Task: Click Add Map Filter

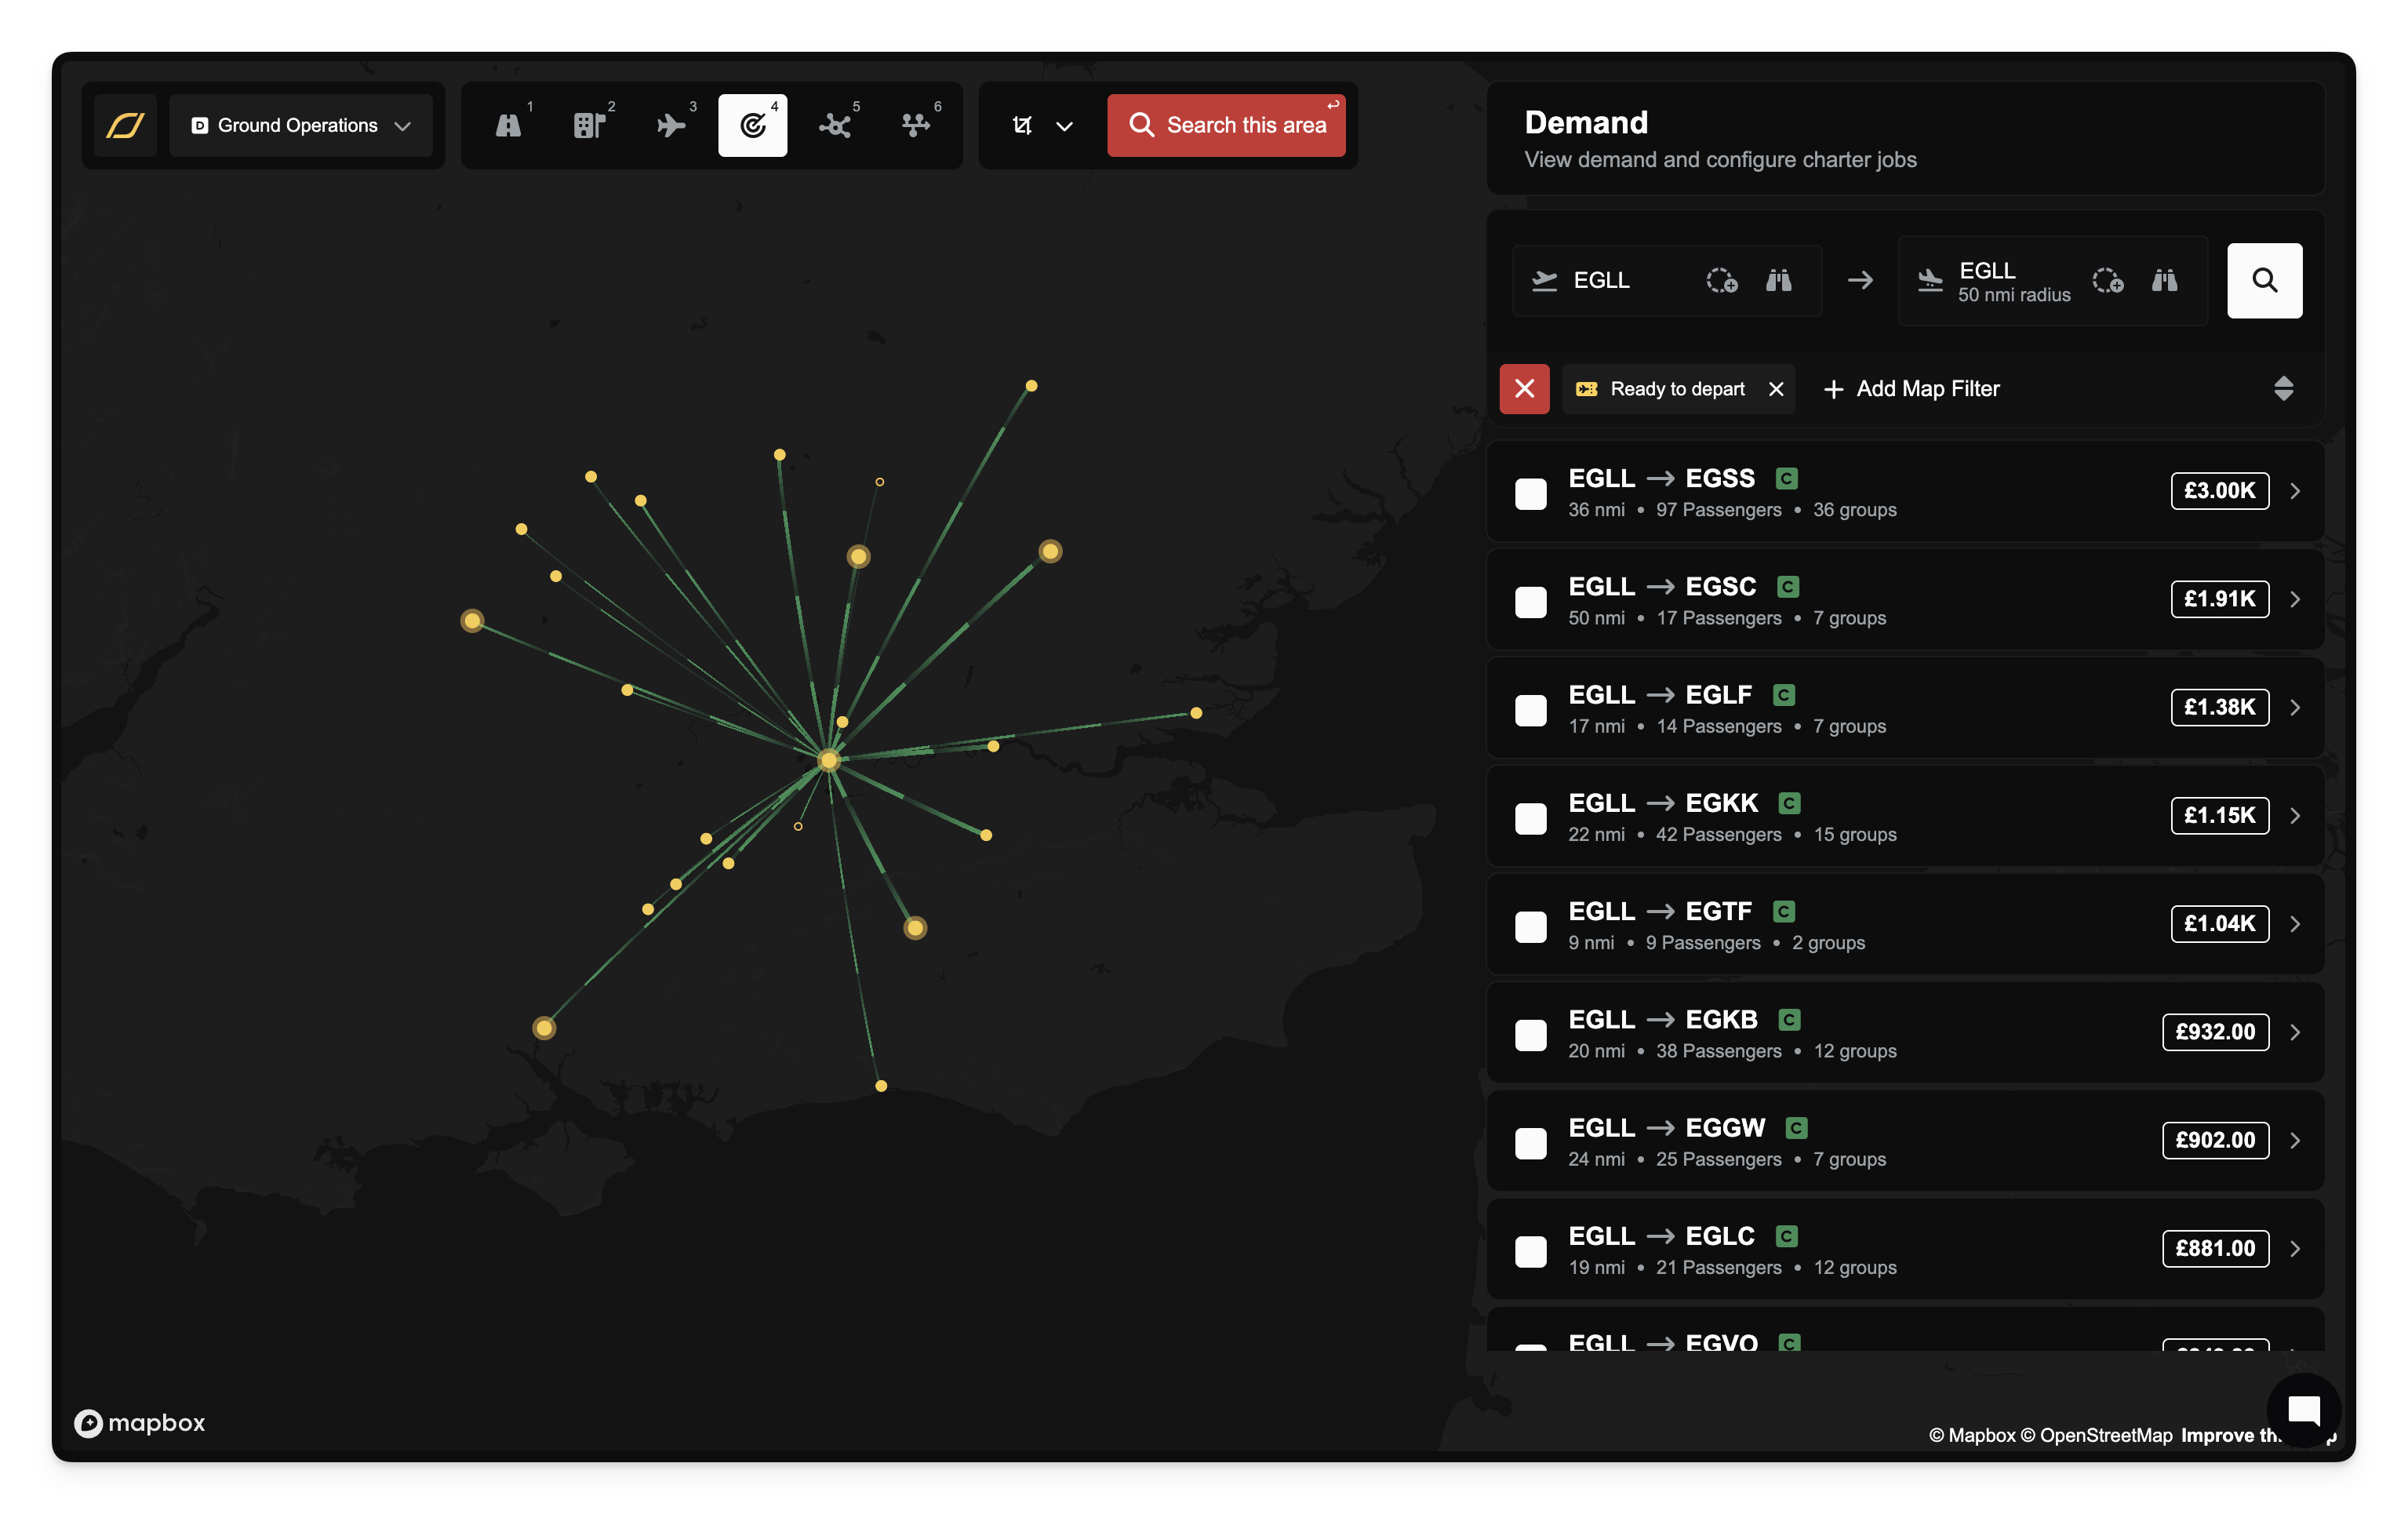Action: 1911,389
